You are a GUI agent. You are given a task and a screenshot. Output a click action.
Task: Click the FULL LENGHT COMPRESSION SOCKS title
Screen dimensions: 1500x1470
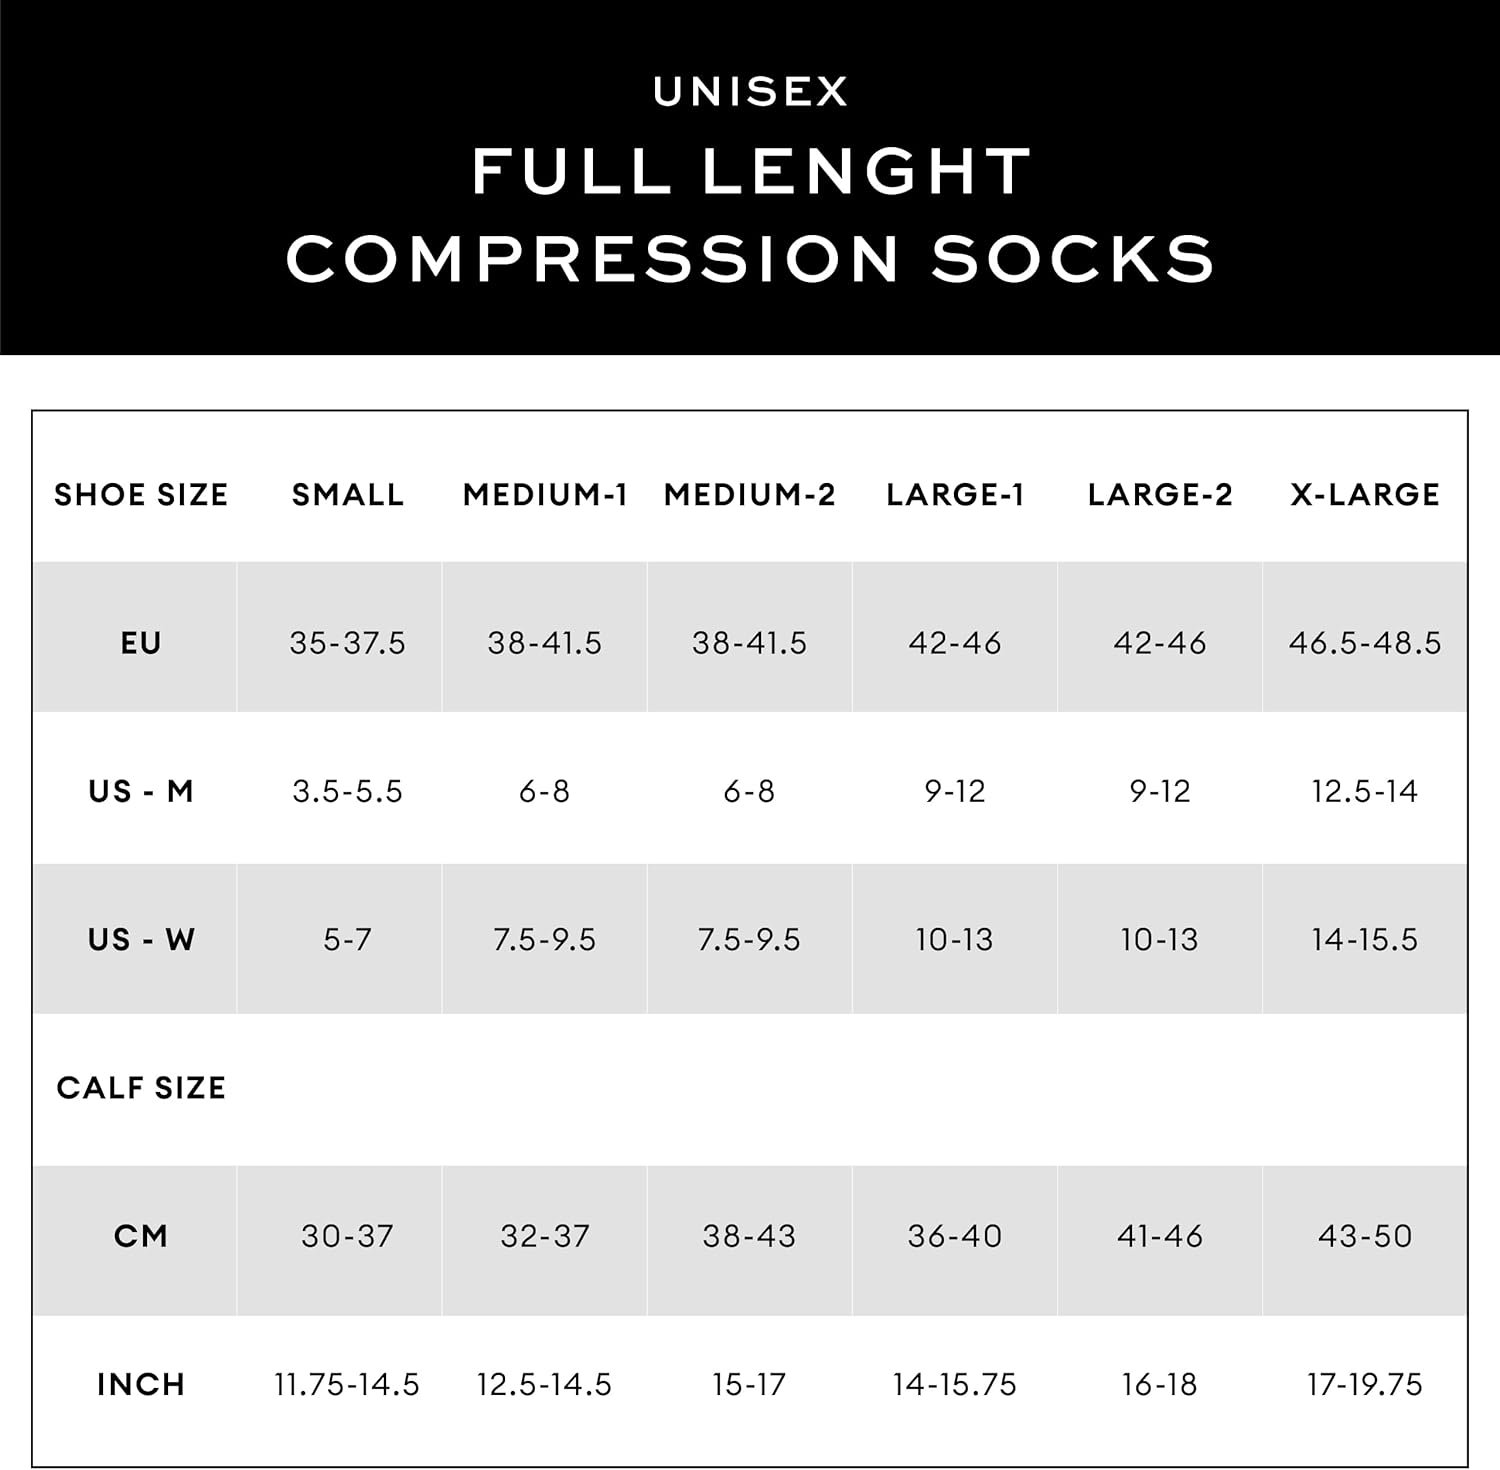coord(750,214)
